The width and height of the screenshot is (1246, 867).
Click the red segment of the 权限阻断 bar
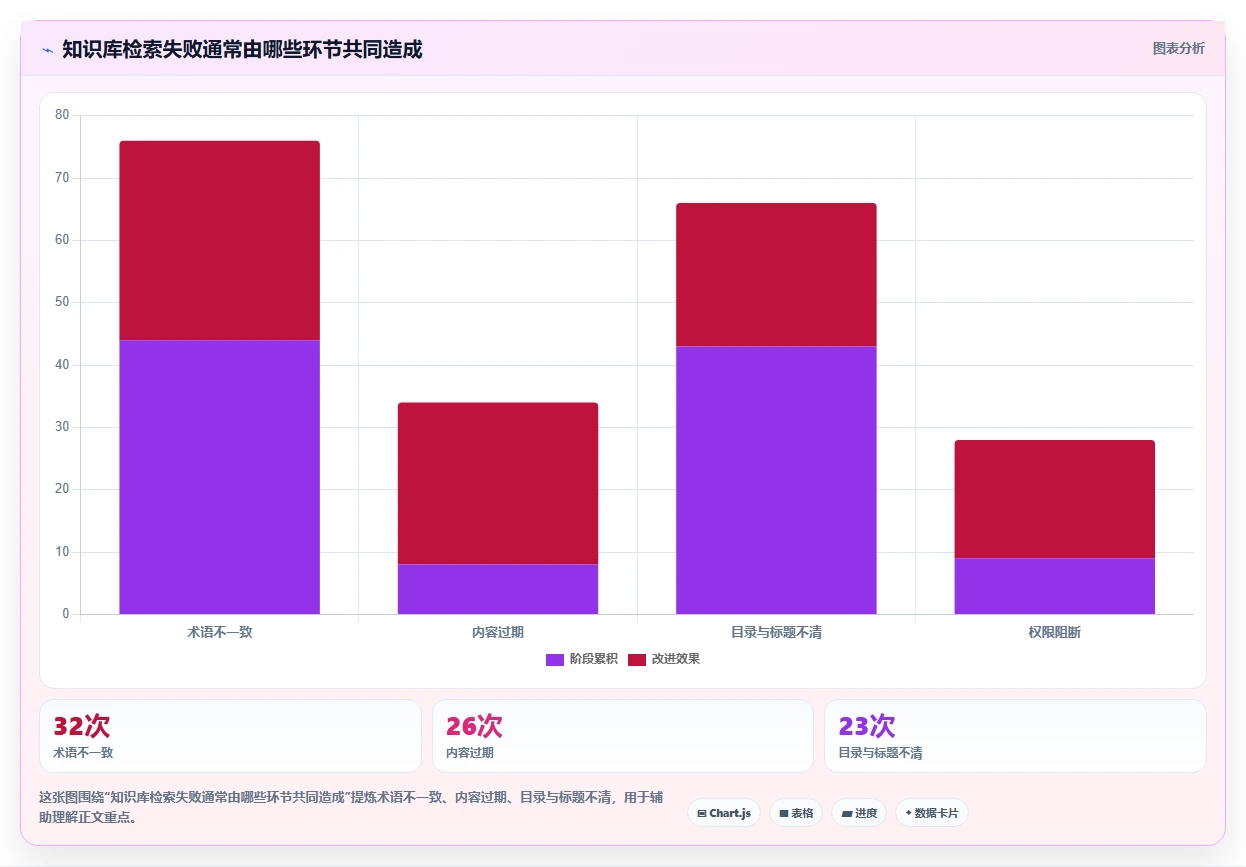click(x=1054, y=499)
